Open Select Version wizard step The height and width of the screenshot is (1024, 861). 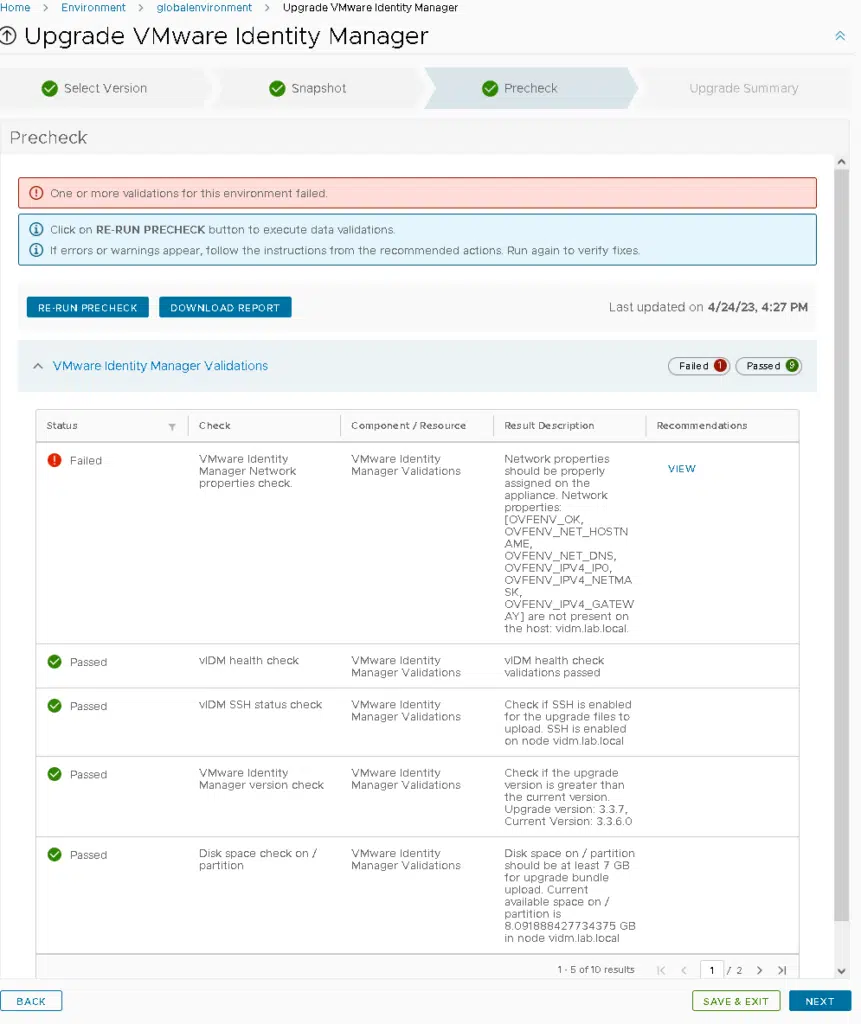coord(105,88)
